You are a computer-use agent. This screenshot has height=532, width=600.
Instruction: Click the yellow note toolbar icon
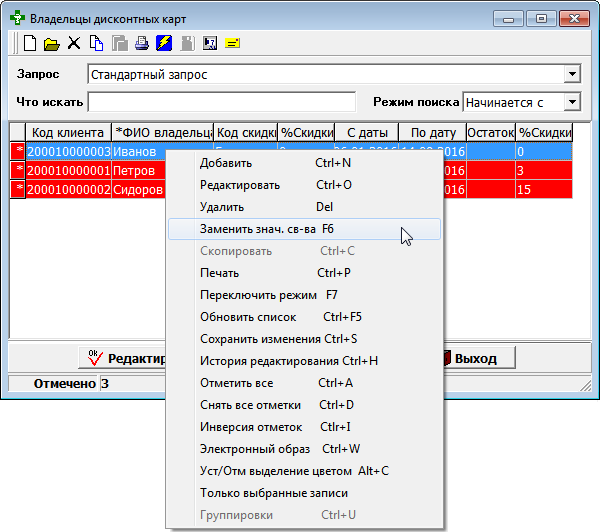[232, 43]
